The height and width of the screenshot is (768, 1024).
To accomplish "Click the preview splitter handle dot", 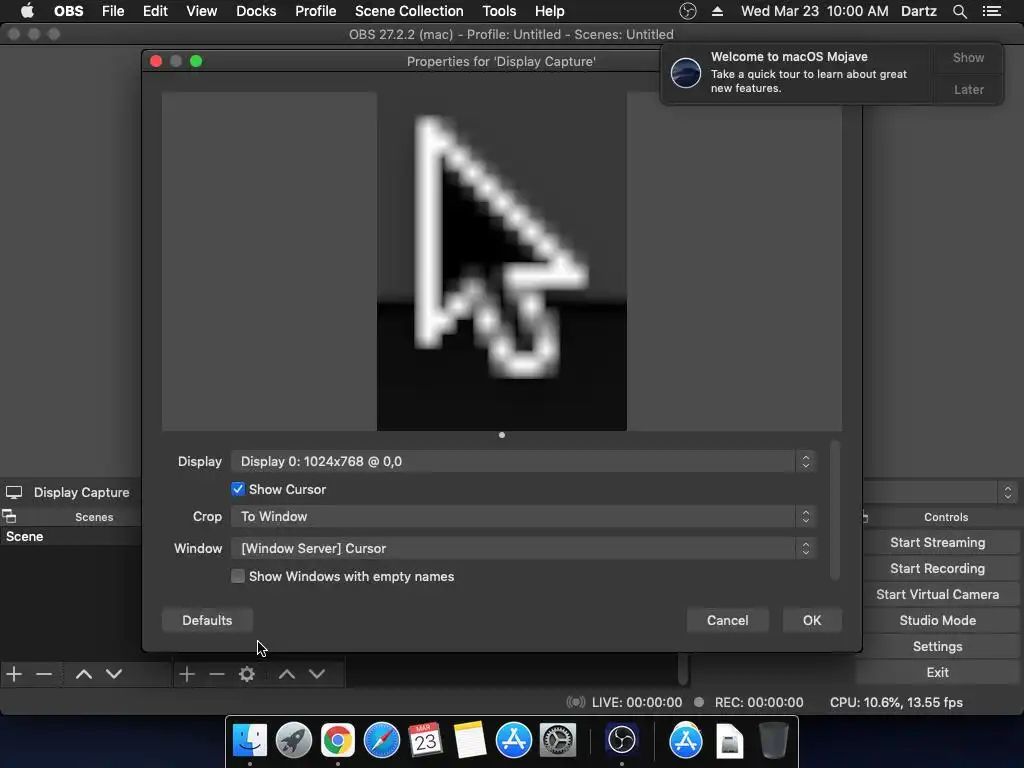I will 502,435.
